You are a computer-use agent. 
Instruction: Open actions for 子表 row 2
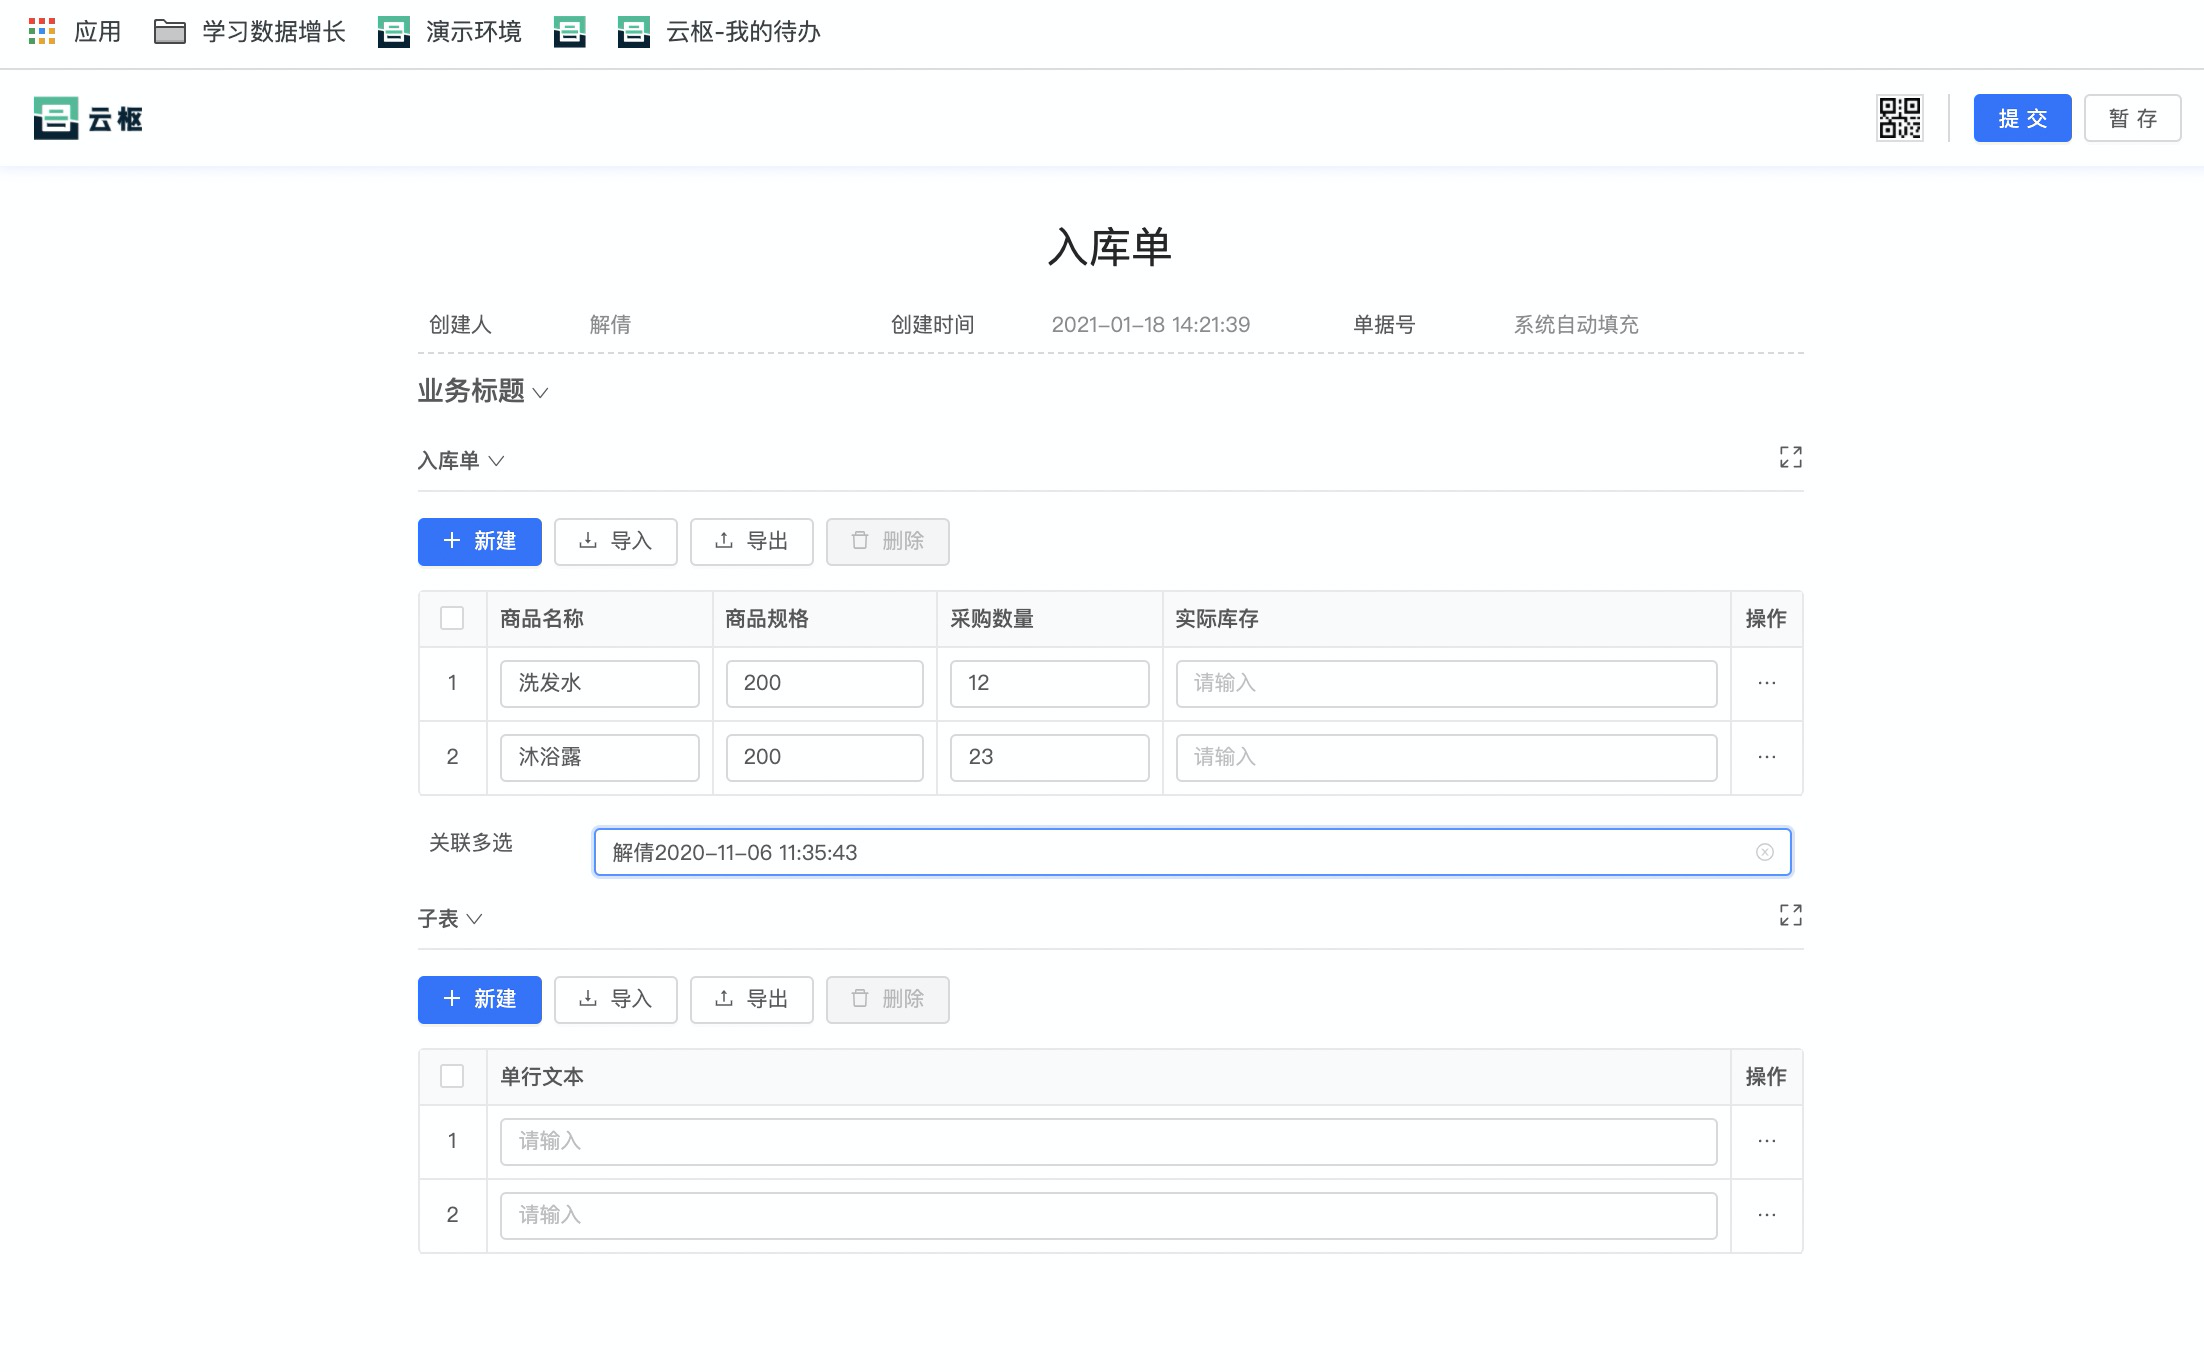tap(1767, 1215)
